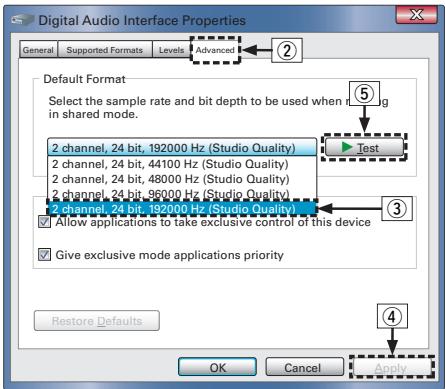Choose 2 channel, 24 bit, 96000 Hz option
The image size is (445, 389).
click(182, 193)
